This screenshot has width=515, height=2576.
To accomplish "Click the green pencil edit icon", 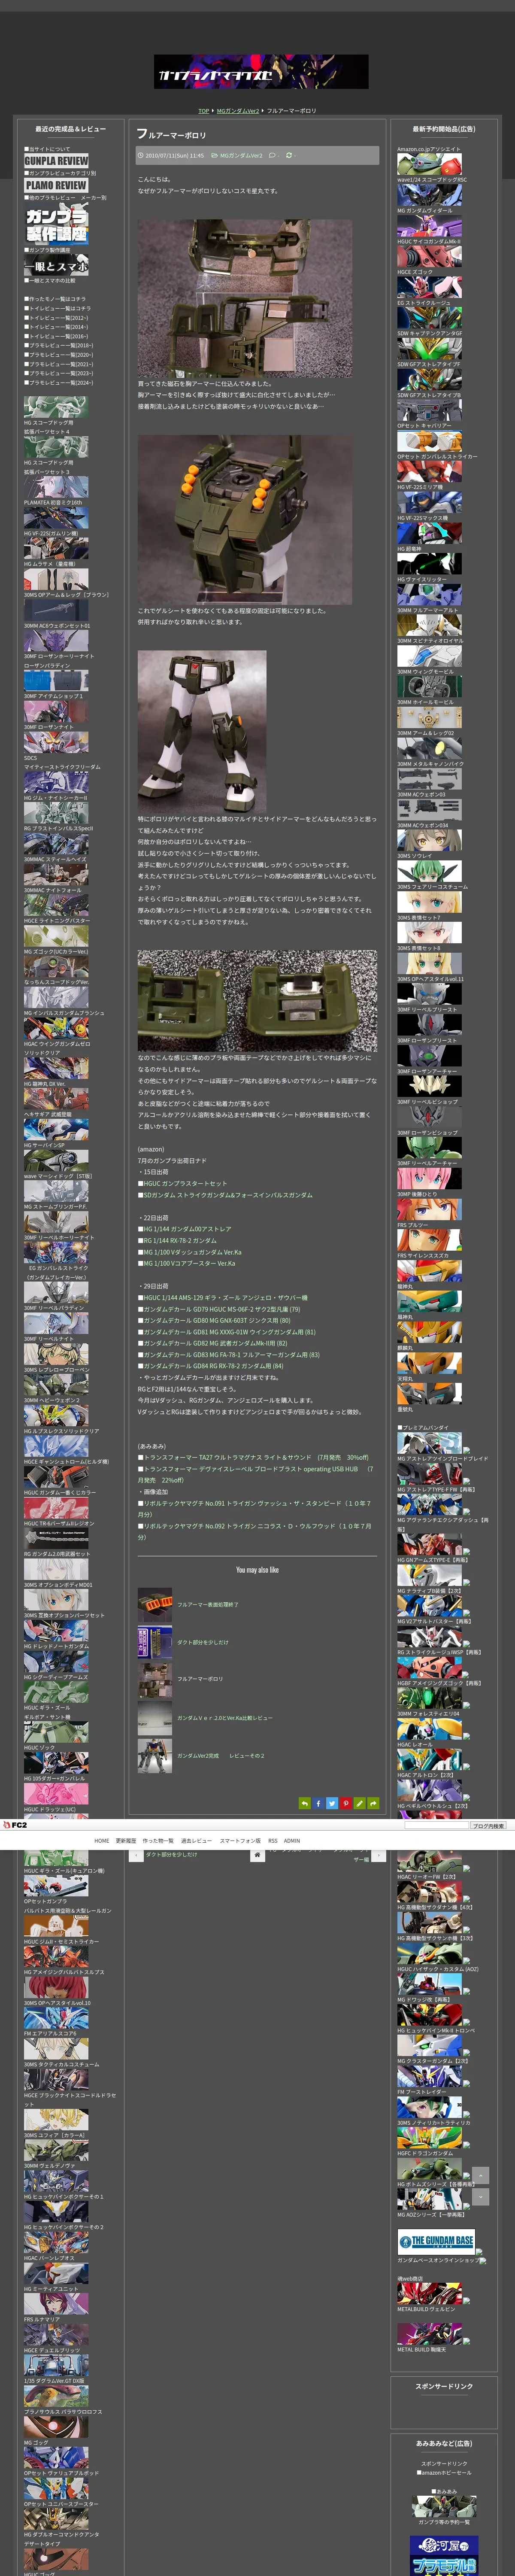I will pyautogui.click(x=359, y=1803).
